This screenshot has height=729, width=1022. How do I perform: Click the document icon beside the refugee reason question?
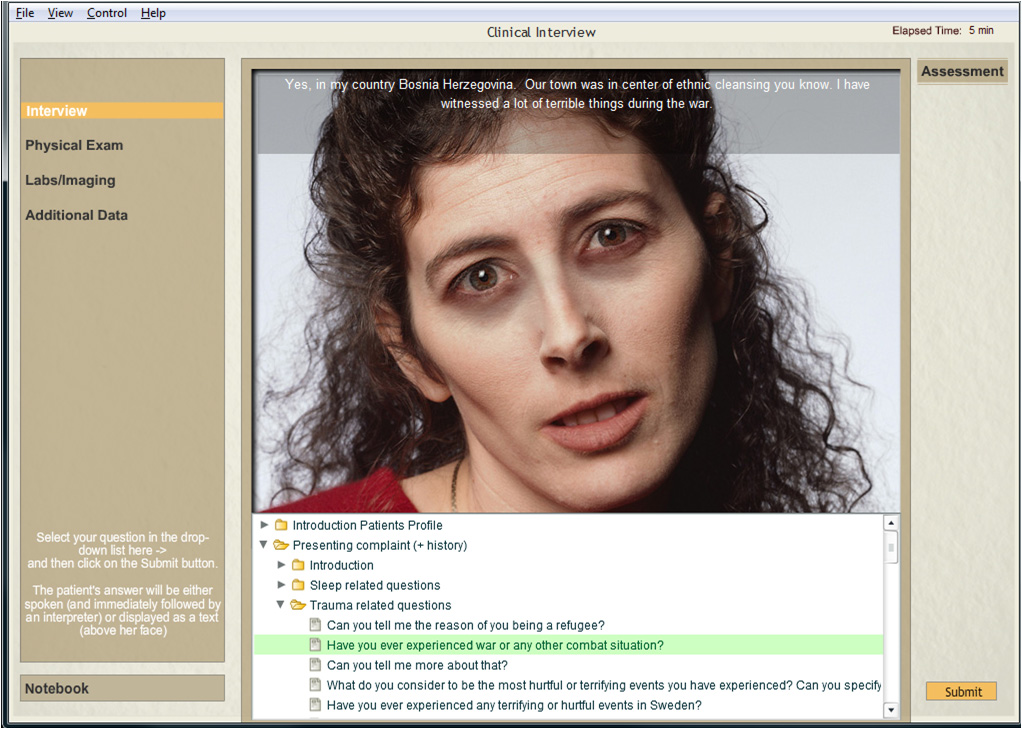point(315,625)
